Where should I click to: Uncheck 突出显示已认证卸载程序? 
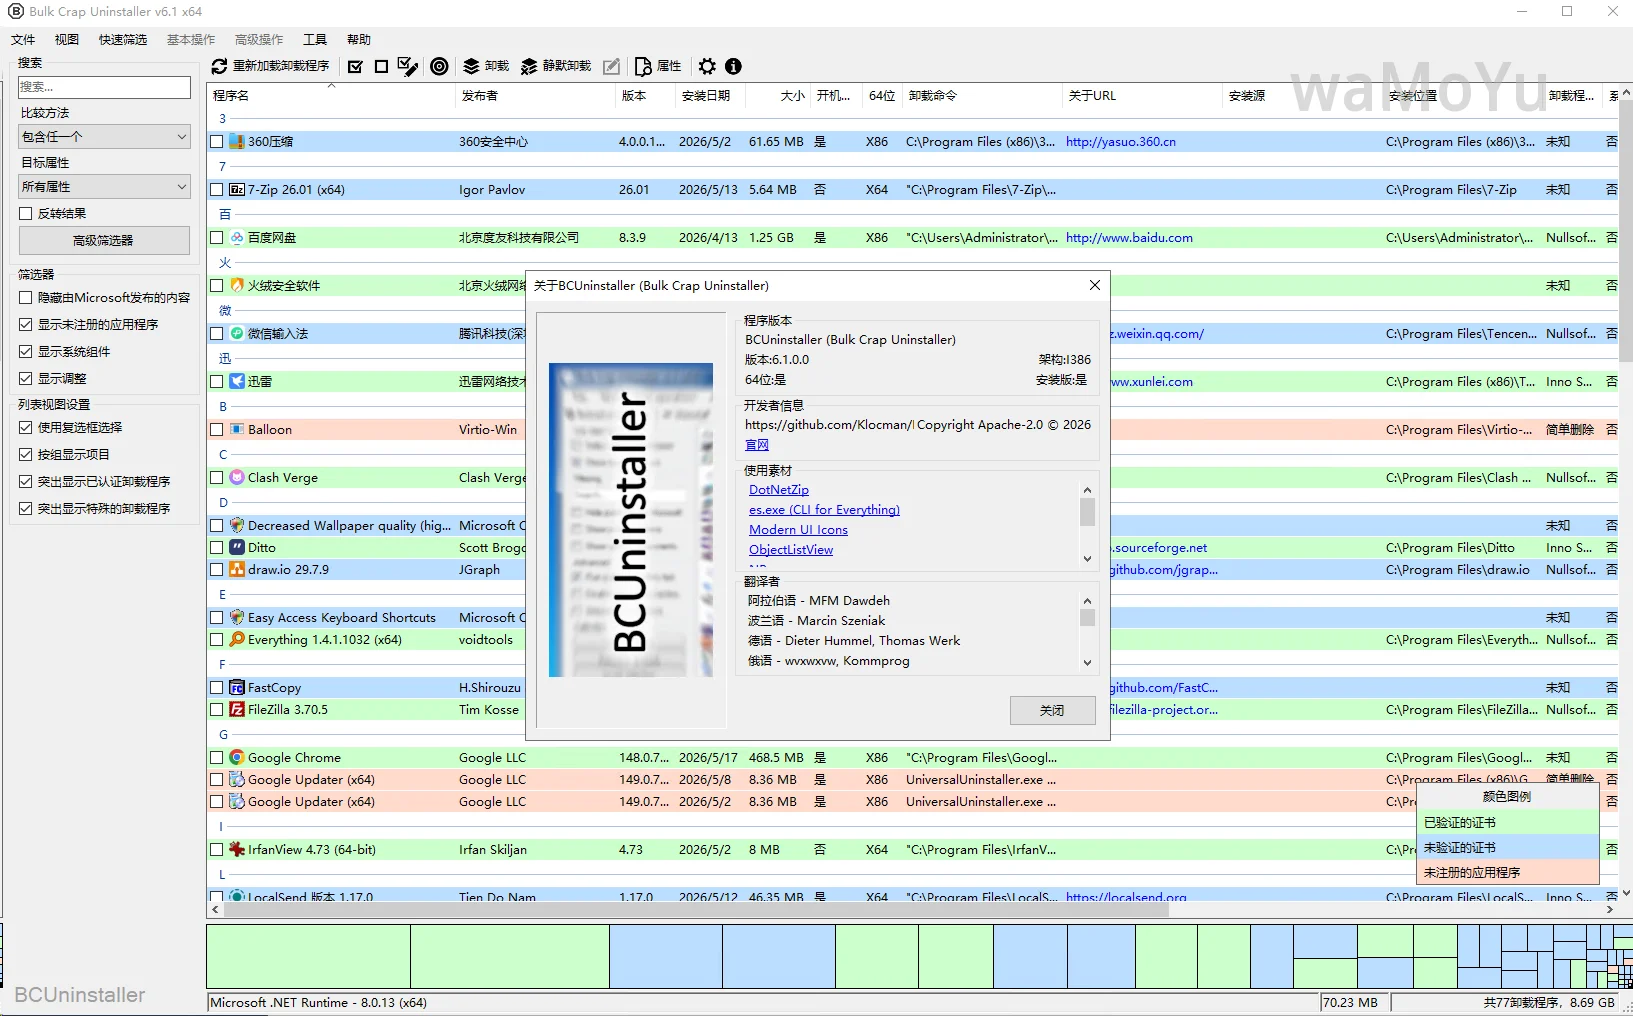pos(26,482)
